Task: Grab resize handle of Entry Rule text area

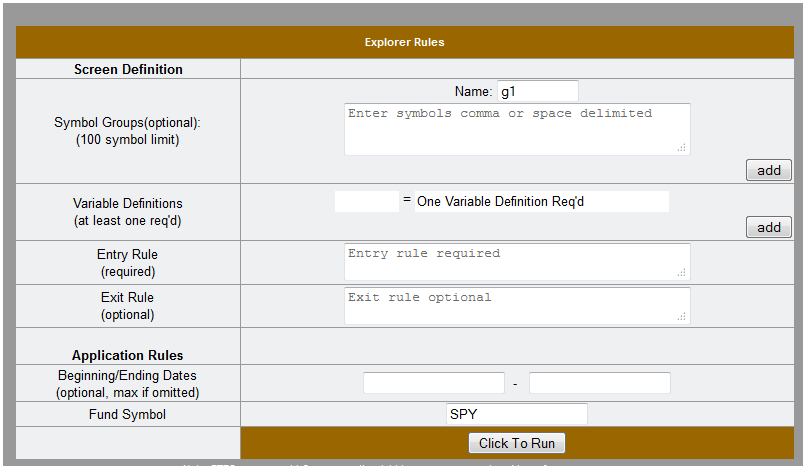Action: point(682,273)
